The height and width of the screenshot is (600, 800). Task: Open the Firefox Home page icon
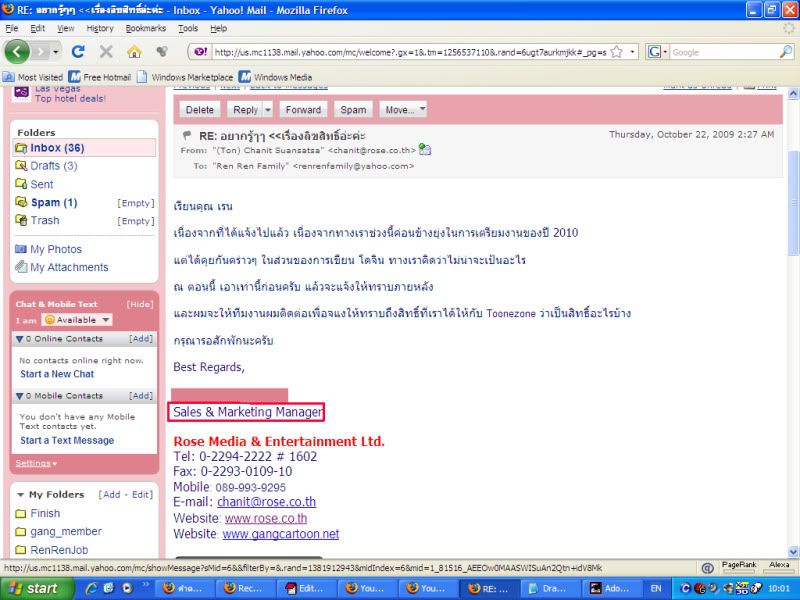coord(134,52)
